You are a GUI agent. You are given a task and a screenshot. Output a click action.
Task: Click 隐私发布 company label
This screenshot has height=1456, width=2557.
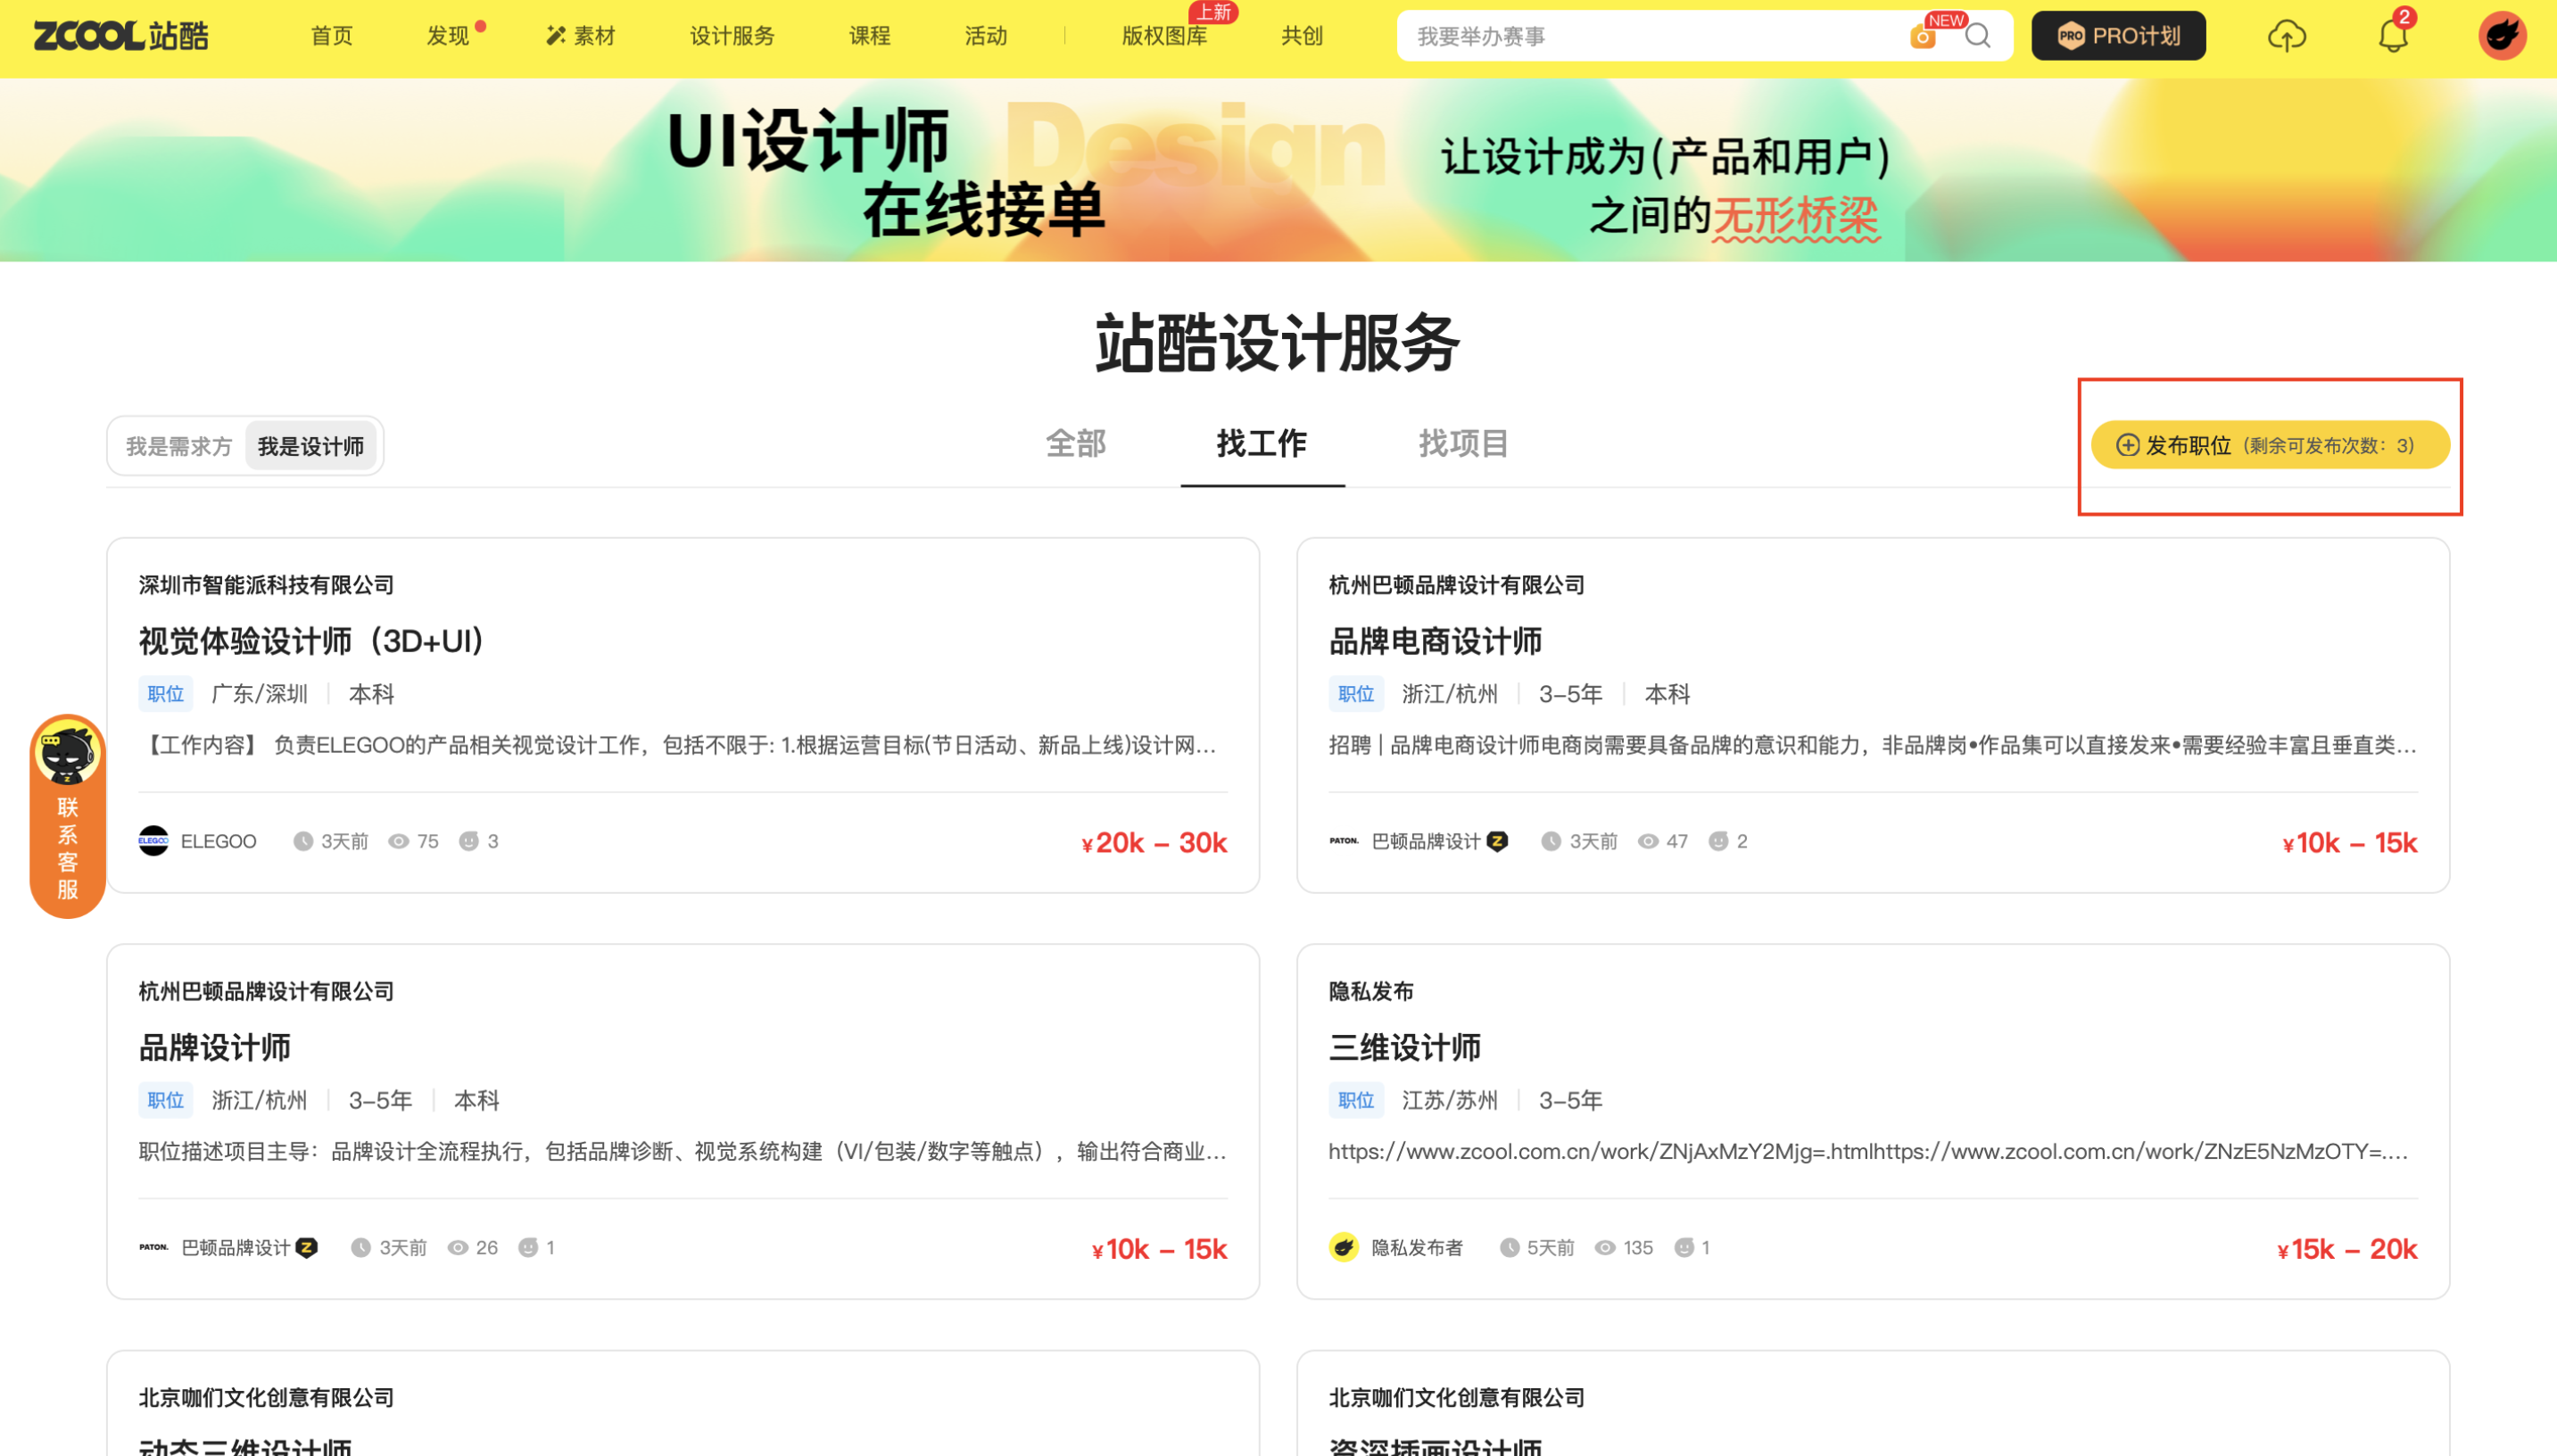point(1370,991)
